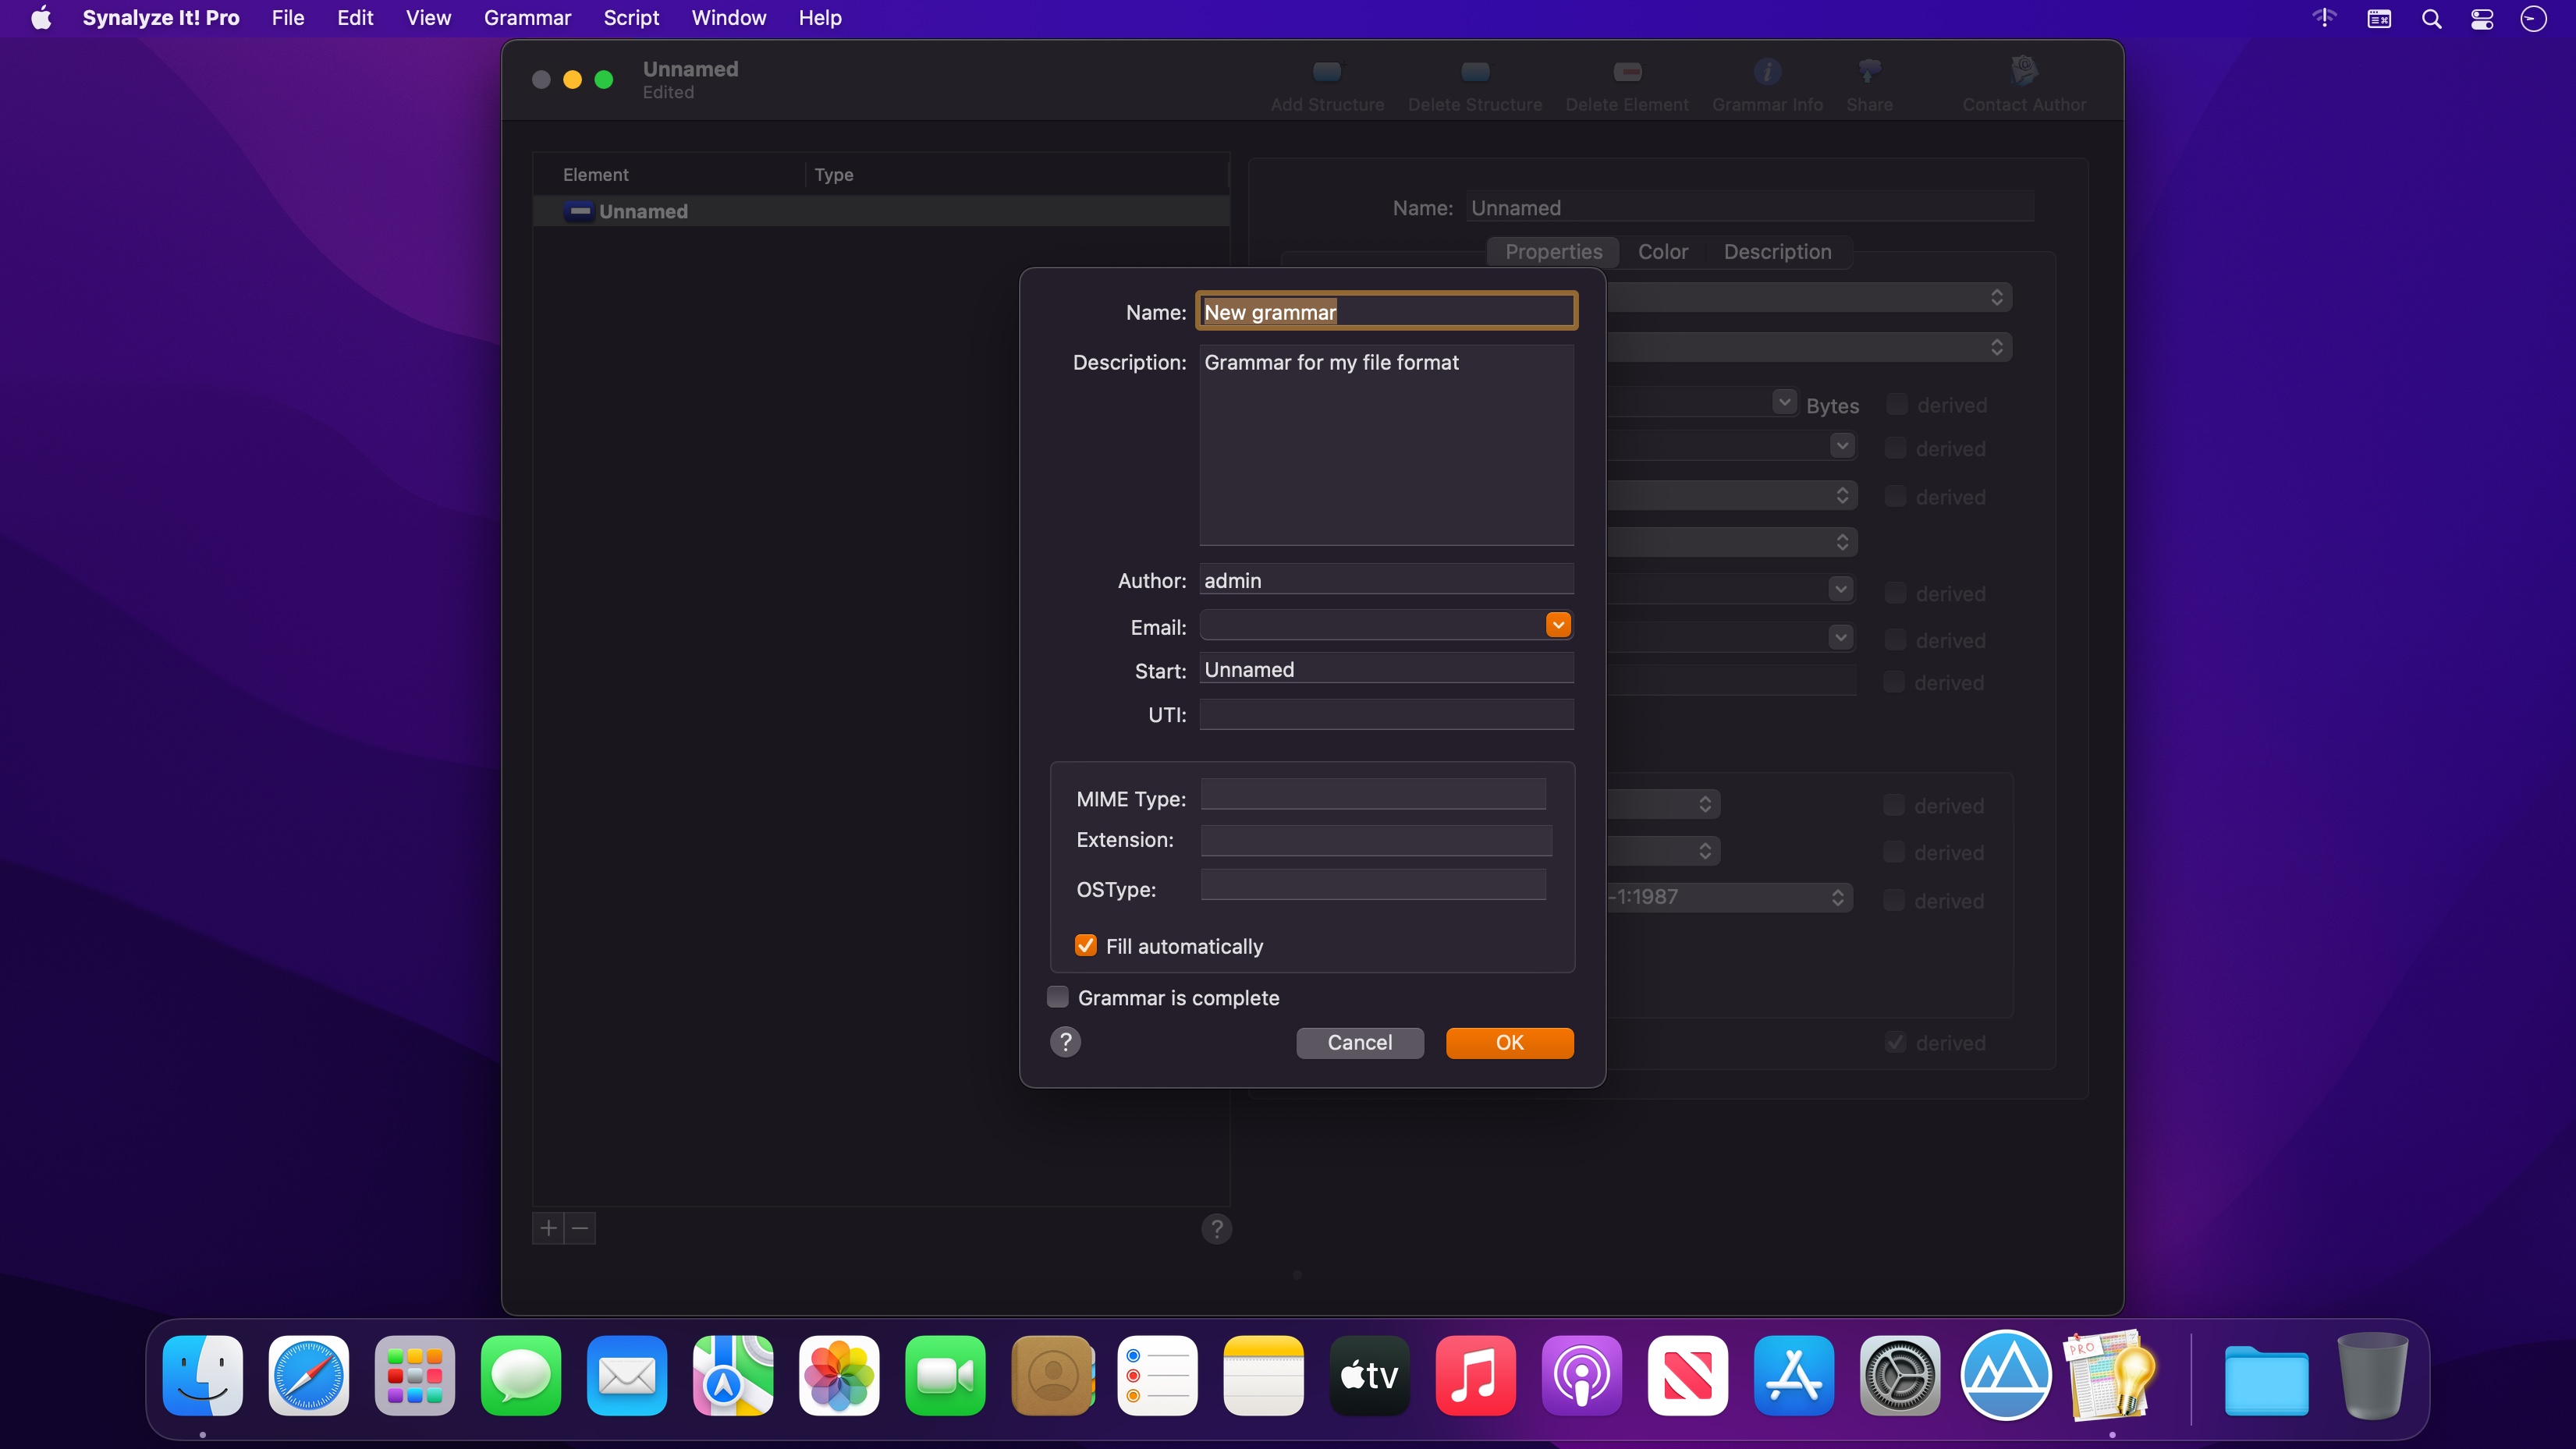The height and width of the screenshot is (1449, 2576).
Task: Uncheck the Fill automatically checkbox
Action: tap(1085, 946)
